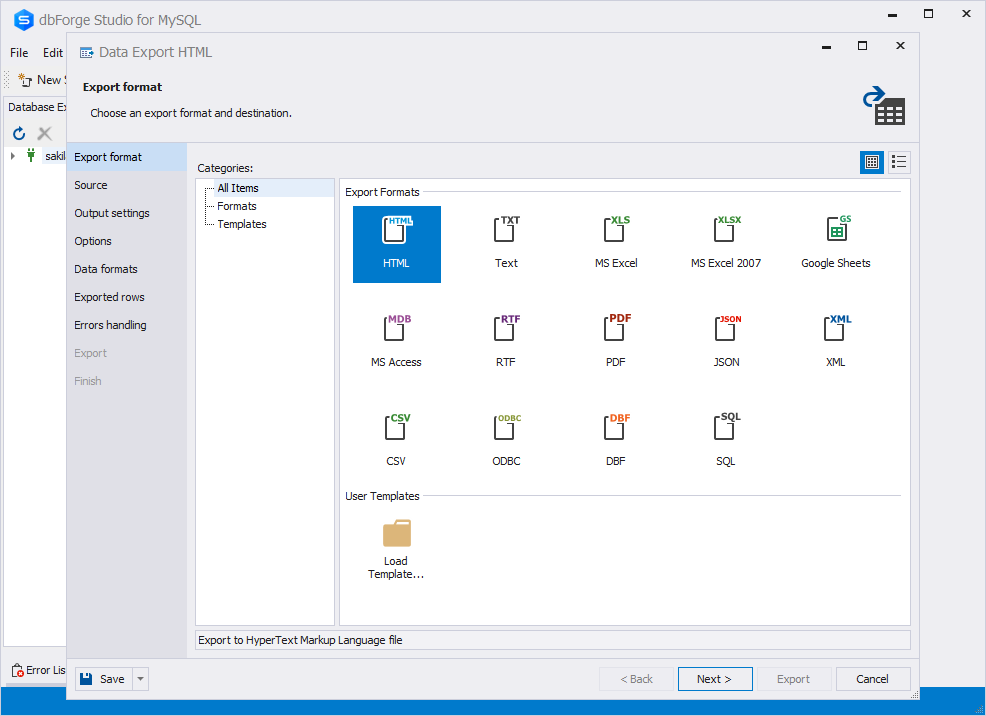The image size is (986, 716).
Task: Click the Save button
Action: [104, 679]
